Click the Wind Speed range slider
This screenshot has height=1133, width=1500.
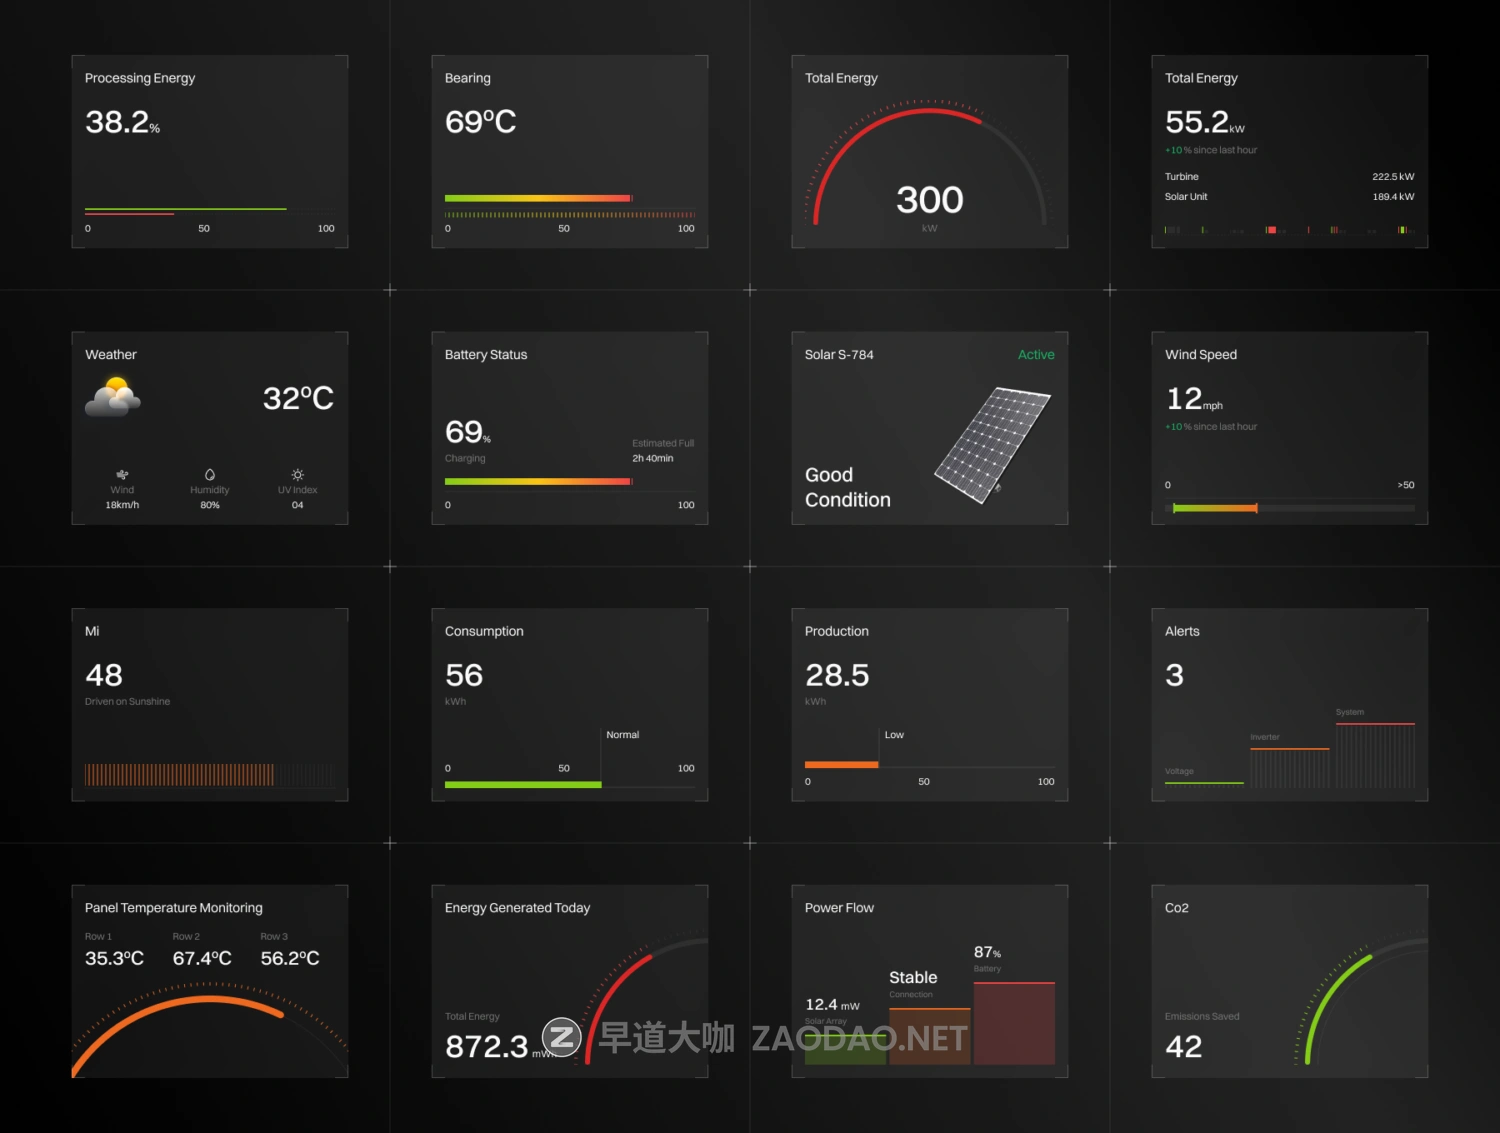pos(1290,508)
